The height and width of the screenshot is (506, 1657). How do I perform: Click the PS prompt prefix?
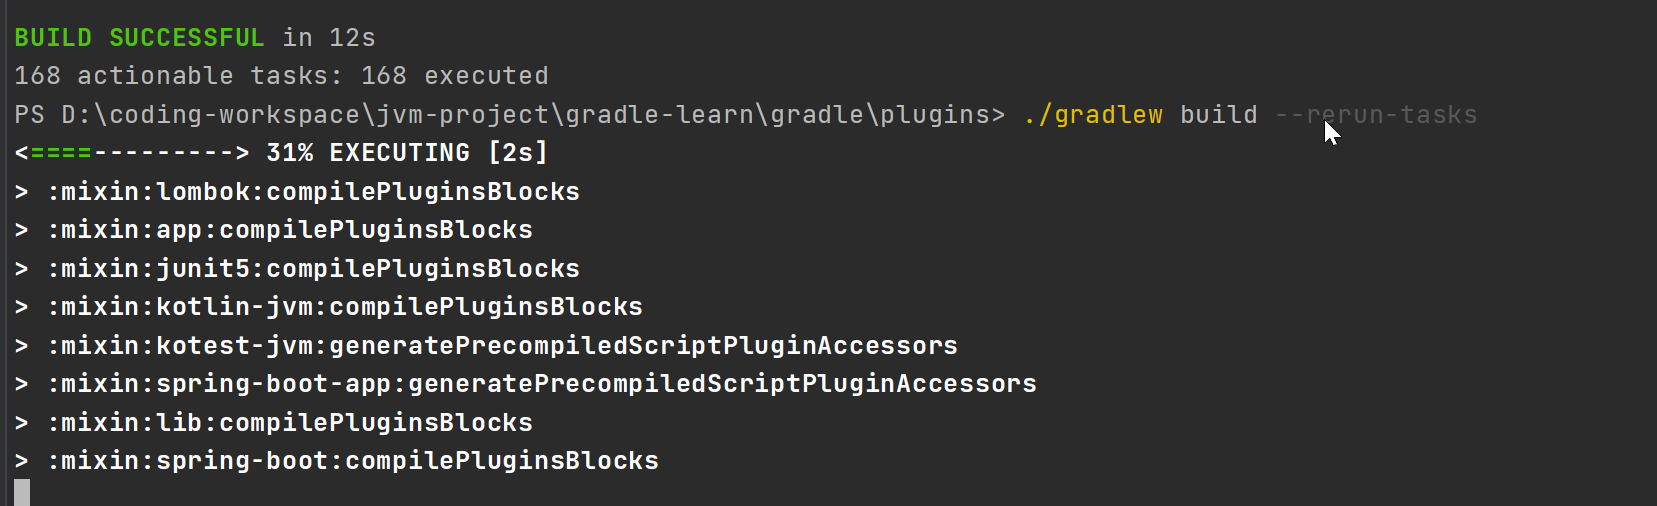tap(29, 115)
